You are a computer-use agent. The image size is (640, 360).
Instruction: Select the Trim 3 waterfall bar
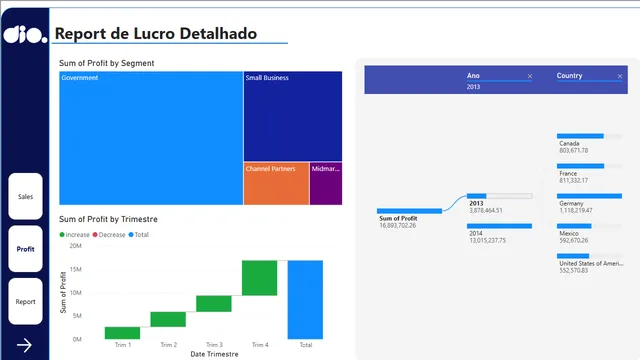[x=214, y=304]
